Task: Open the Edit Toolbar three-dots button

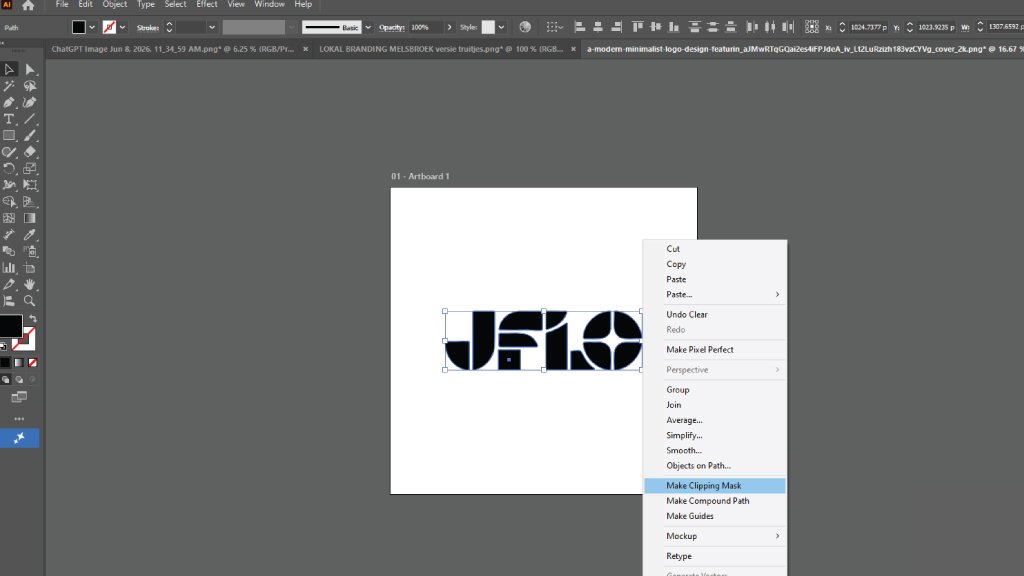Action: (19, 419)
